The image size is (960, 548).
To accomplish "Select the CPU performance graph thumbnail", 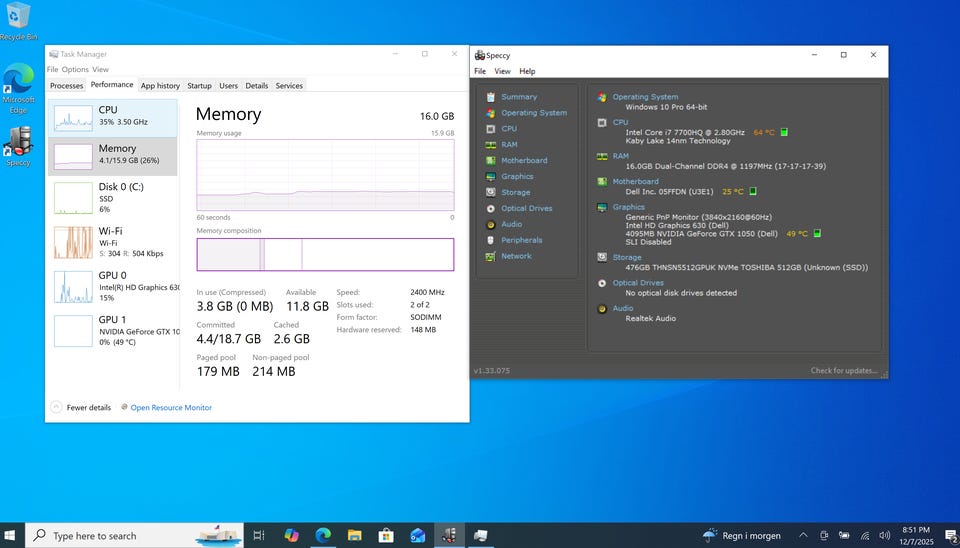I will [74, 120].
